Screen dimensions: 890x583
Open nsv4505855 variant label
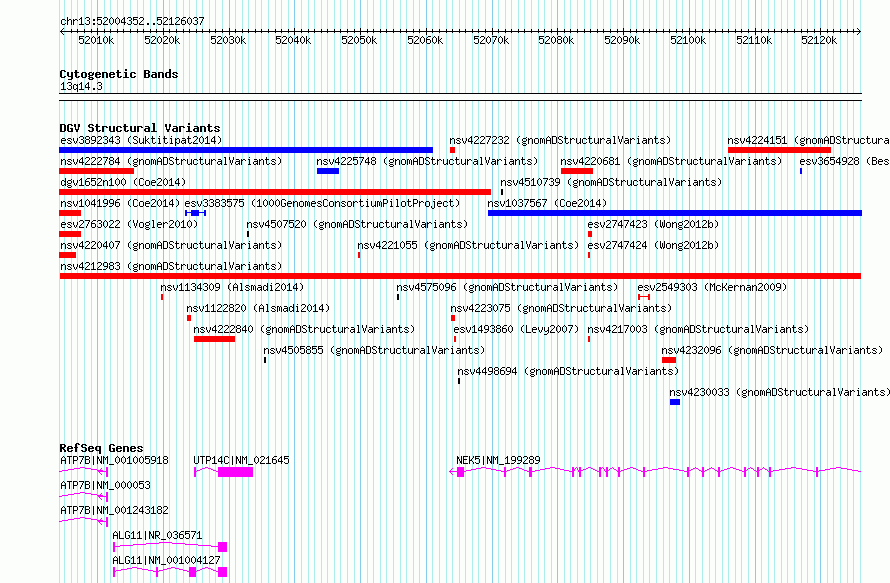click(x=374, y=350)
